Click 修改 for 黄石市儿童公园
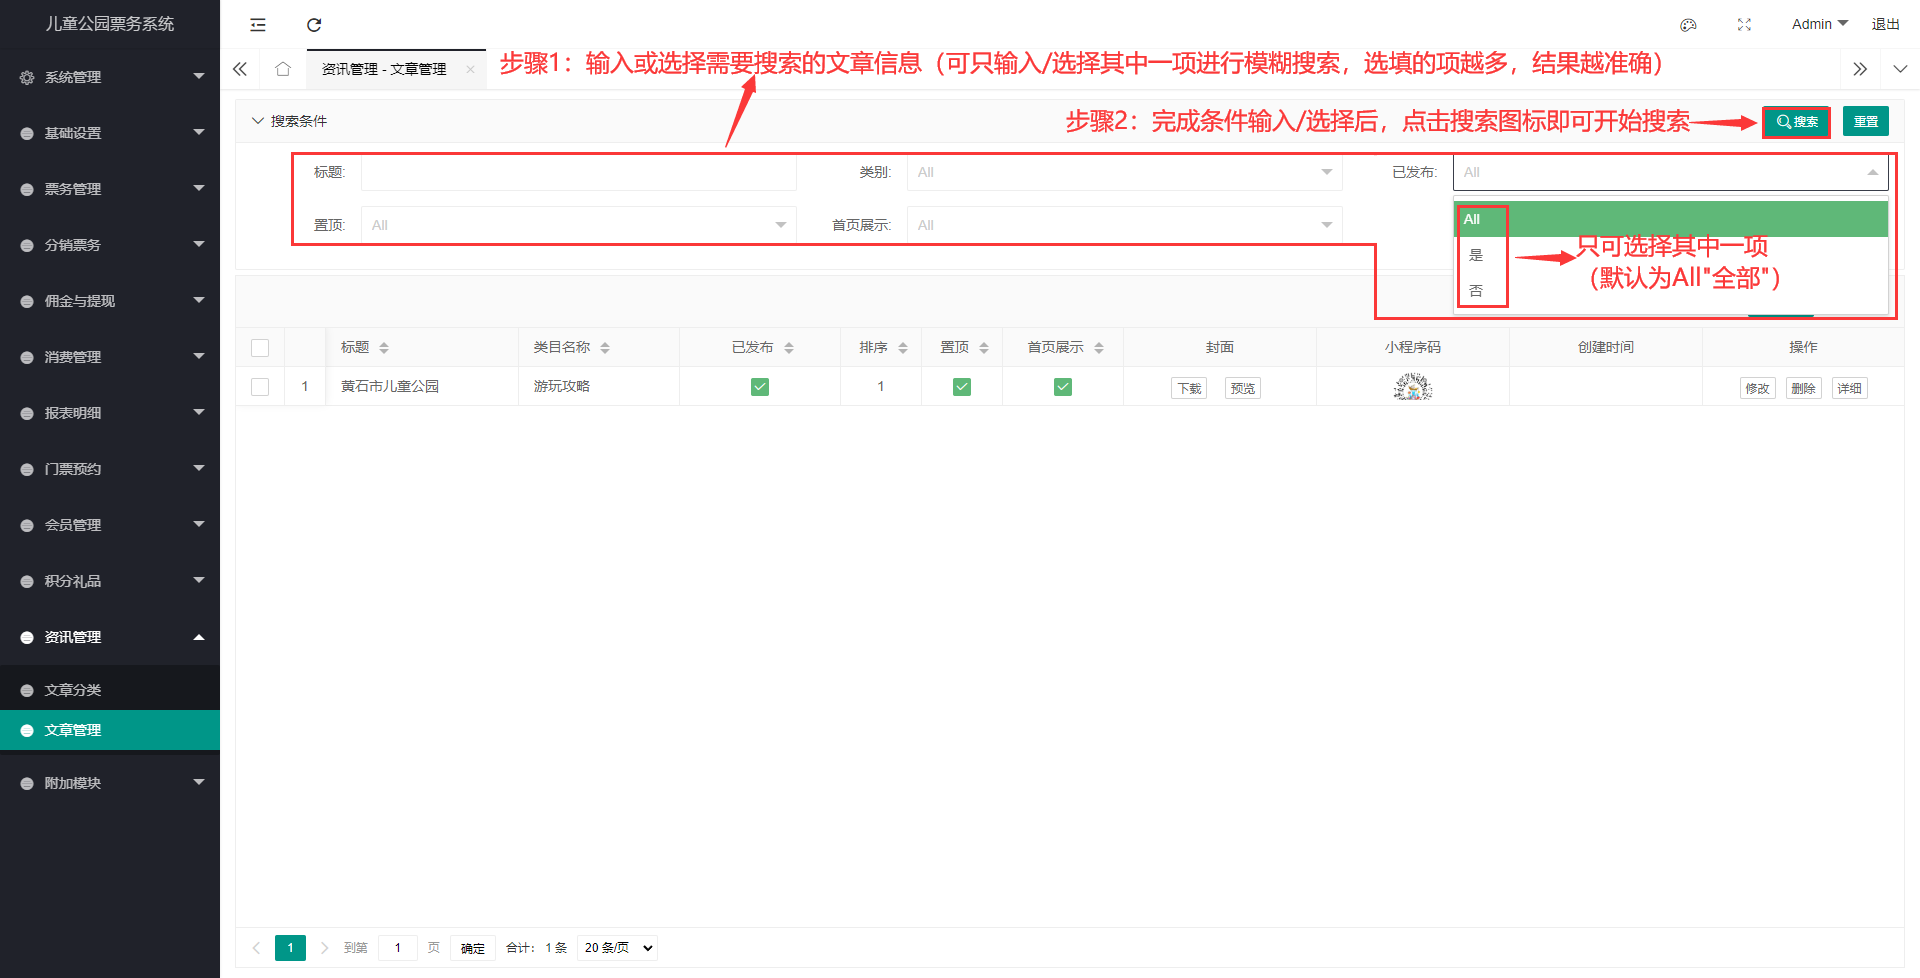The width and height of the screenshot is (1920, 978). (1757, 388)
